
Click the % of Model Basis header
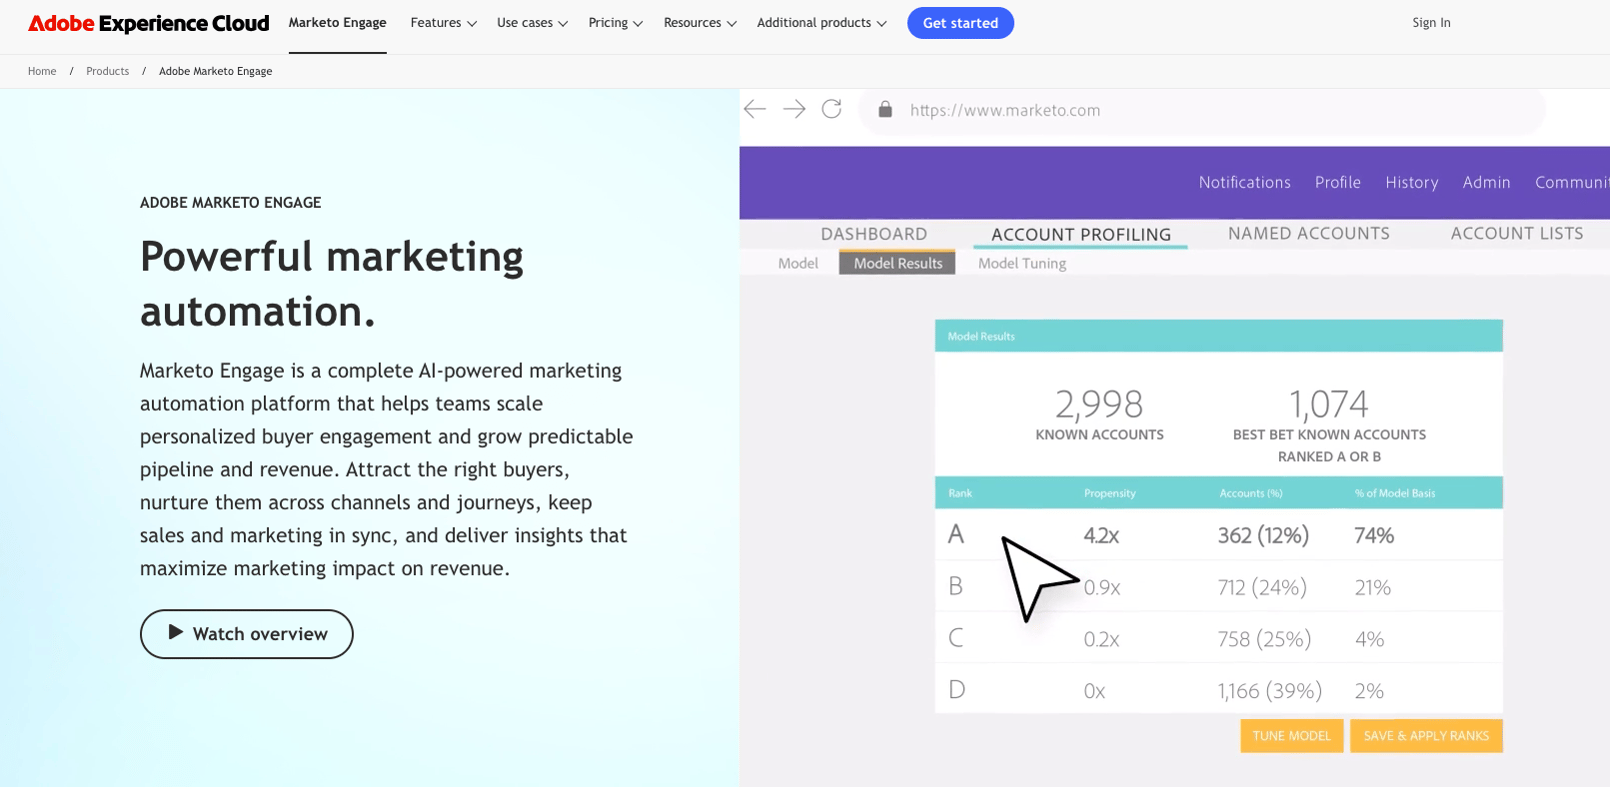(1394, 493)
